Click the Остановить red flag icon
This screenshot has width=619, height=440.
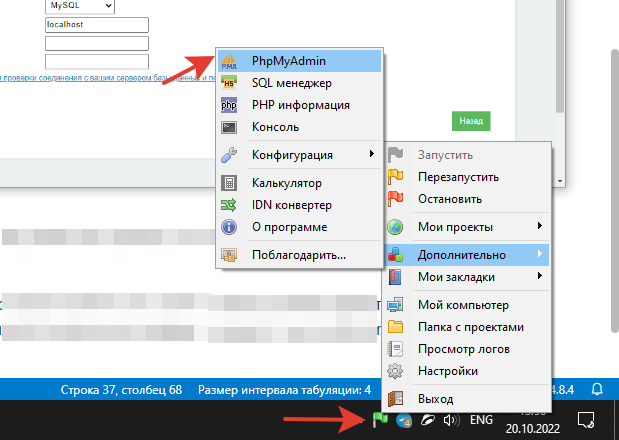pos(395,199)
